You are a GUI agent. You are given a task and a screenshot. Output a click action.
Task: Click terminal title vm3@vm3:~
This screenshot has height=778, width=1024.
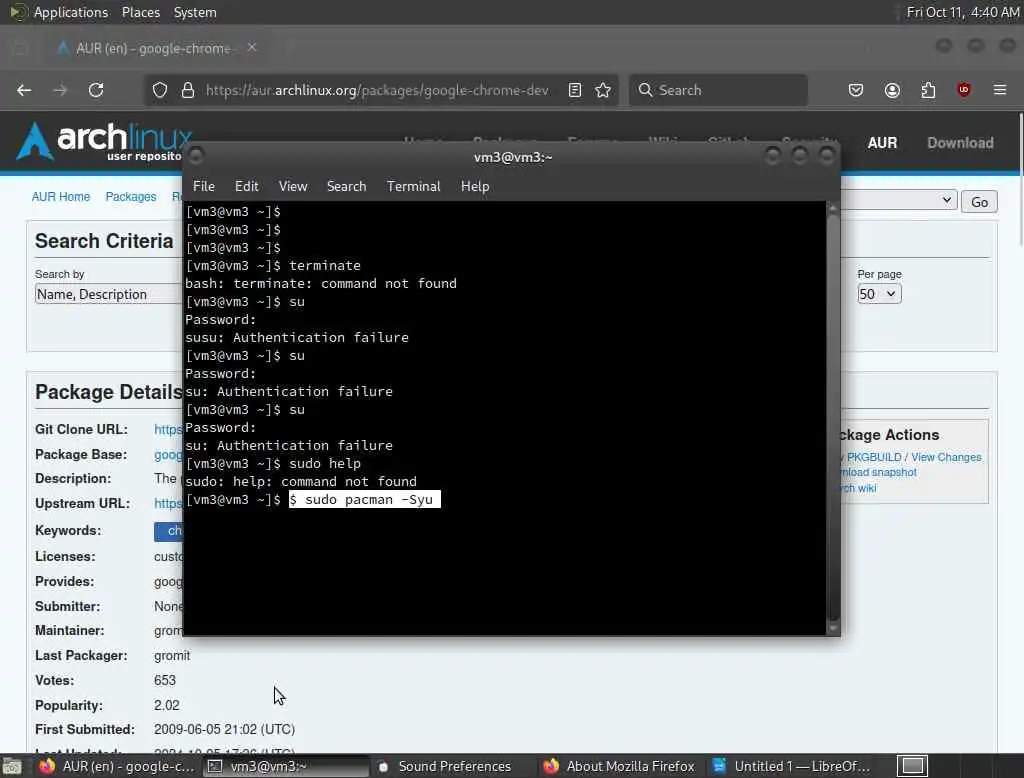coord(513,157)
